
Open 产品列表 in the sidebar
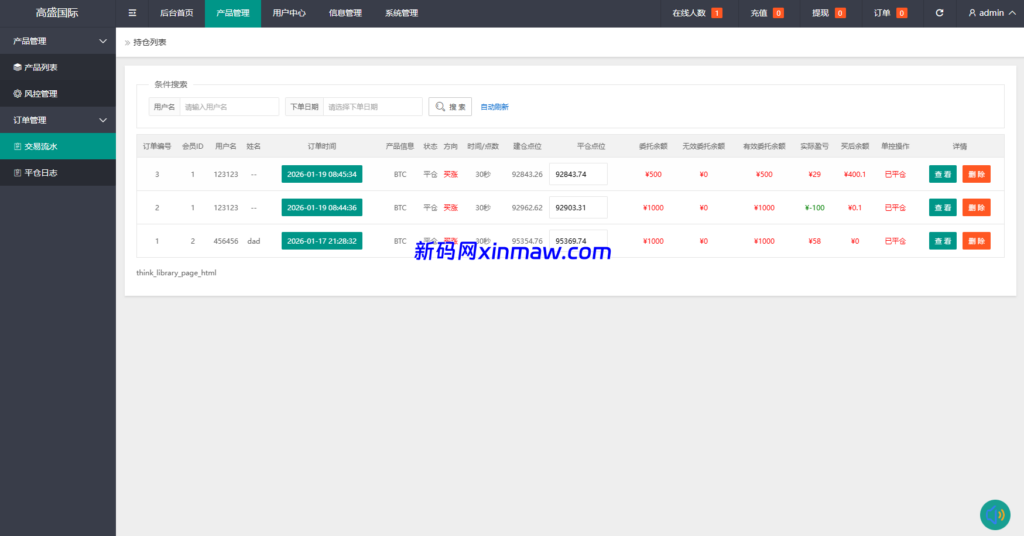coord(58,67)
